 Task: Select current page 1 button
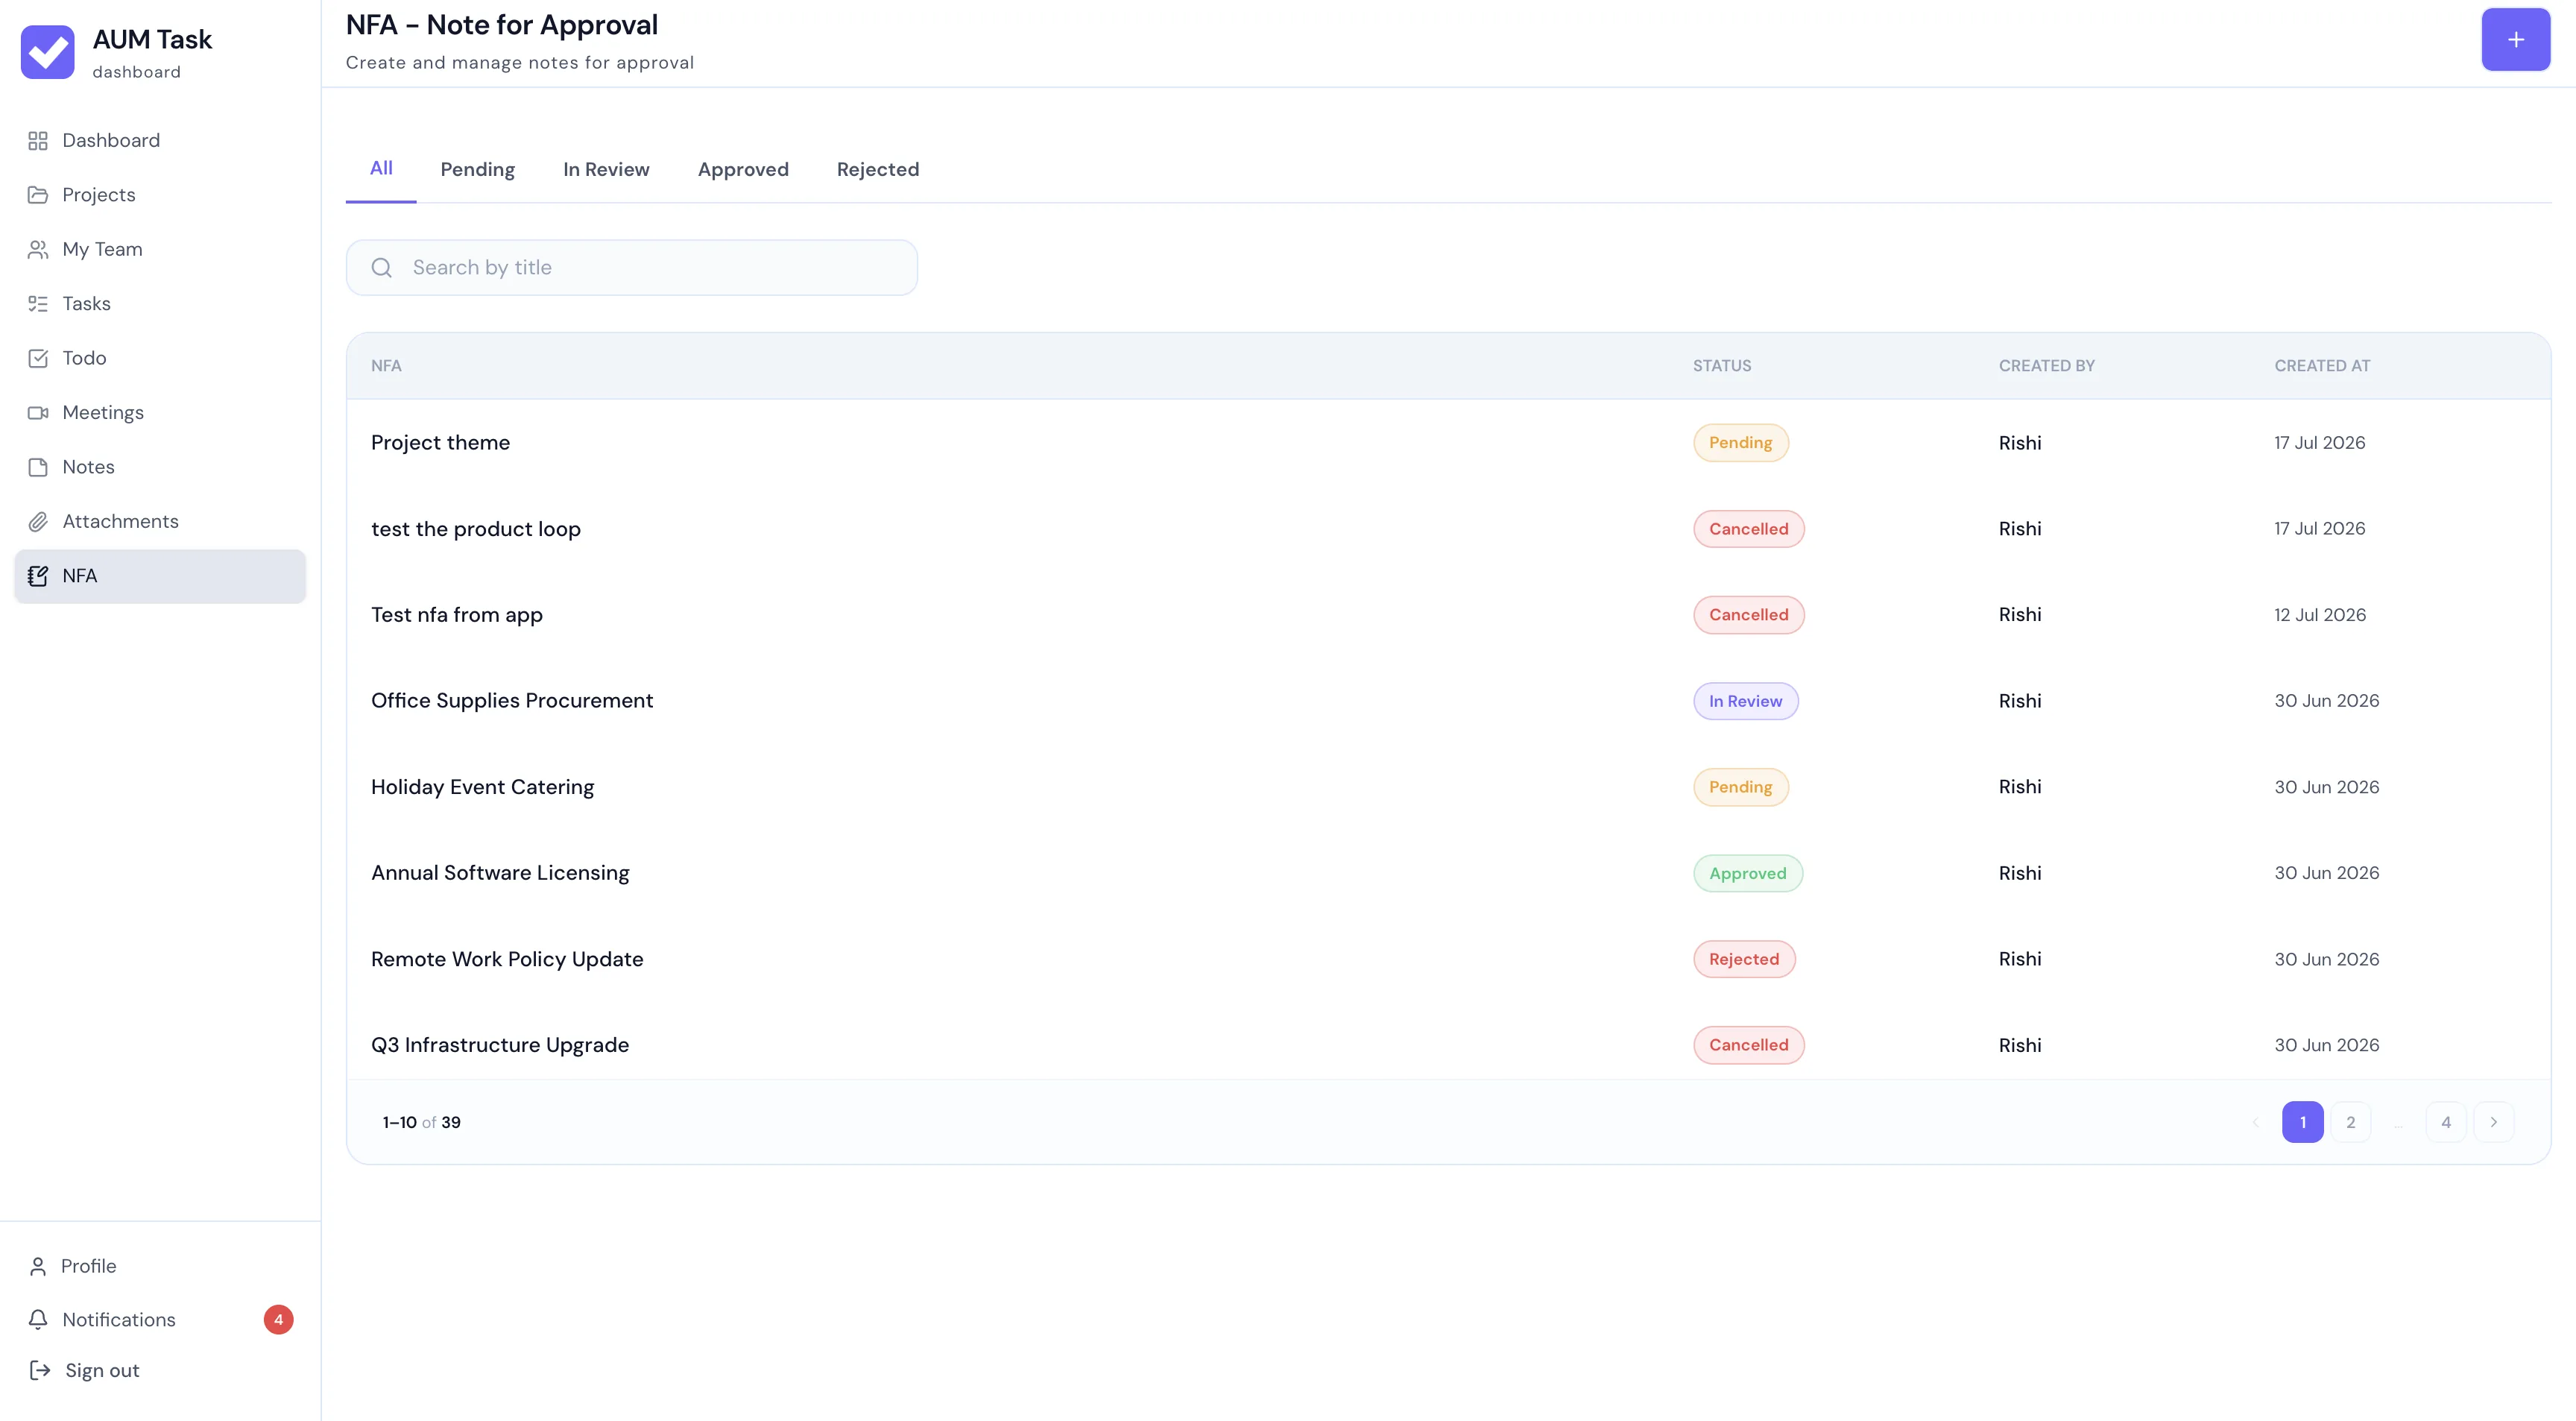[x=2302, y=1122]
